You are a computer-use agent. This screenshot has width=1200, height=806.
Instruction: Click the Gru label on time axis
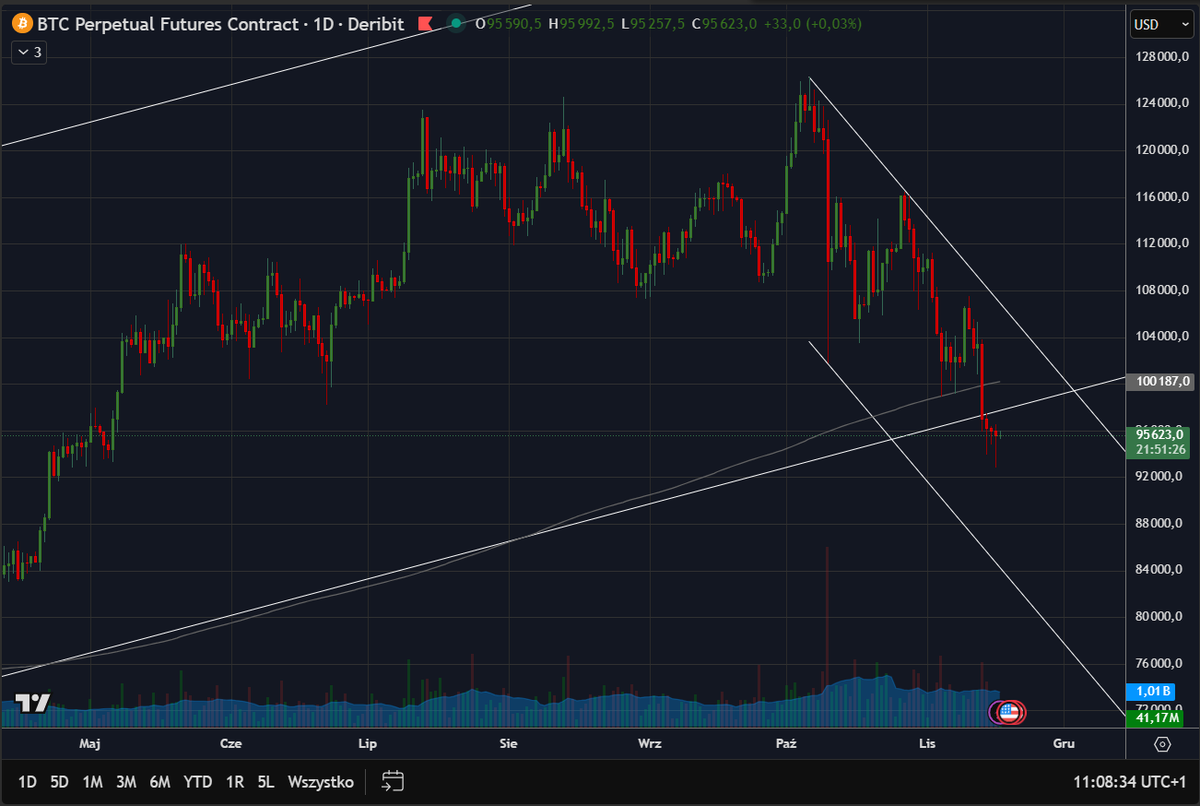(x=1064, y=744)
